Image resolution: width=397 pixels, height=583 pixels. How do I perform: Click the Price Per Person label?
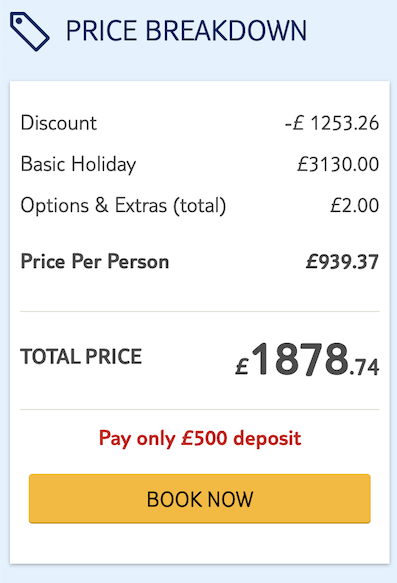tap(95, 261)
